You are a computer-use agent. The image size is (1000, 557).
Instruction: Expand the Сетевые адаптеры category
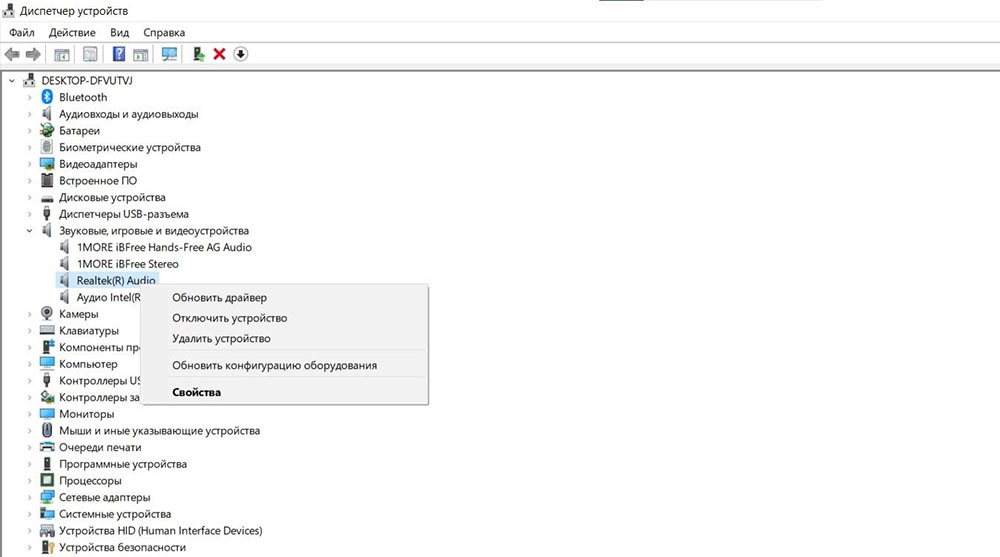[x=30, y=497]
